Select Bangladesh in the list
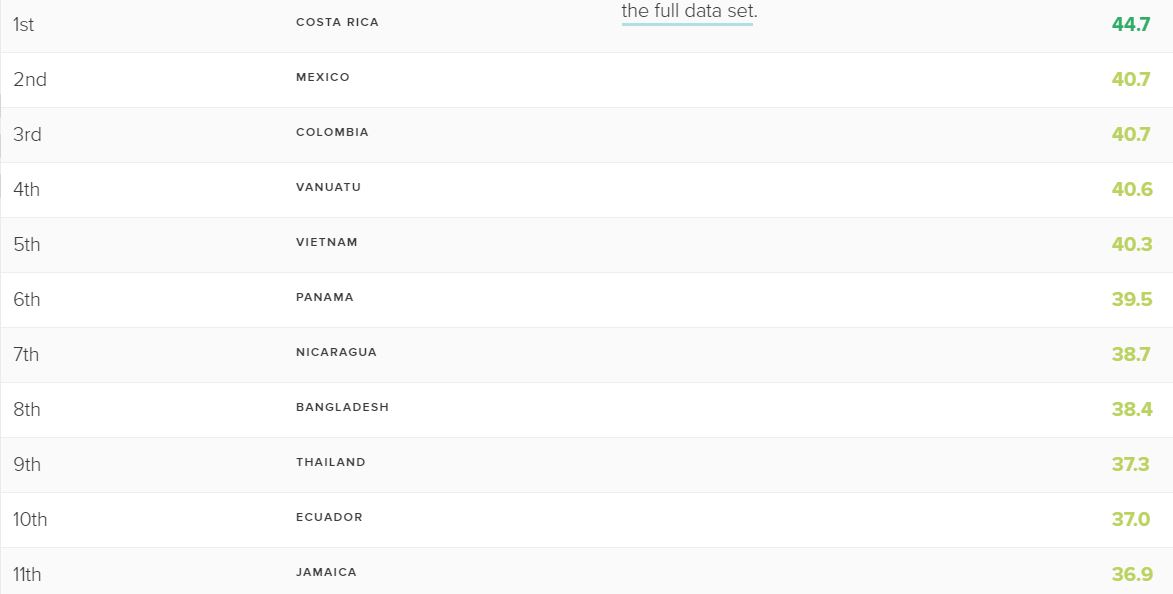 342,407
